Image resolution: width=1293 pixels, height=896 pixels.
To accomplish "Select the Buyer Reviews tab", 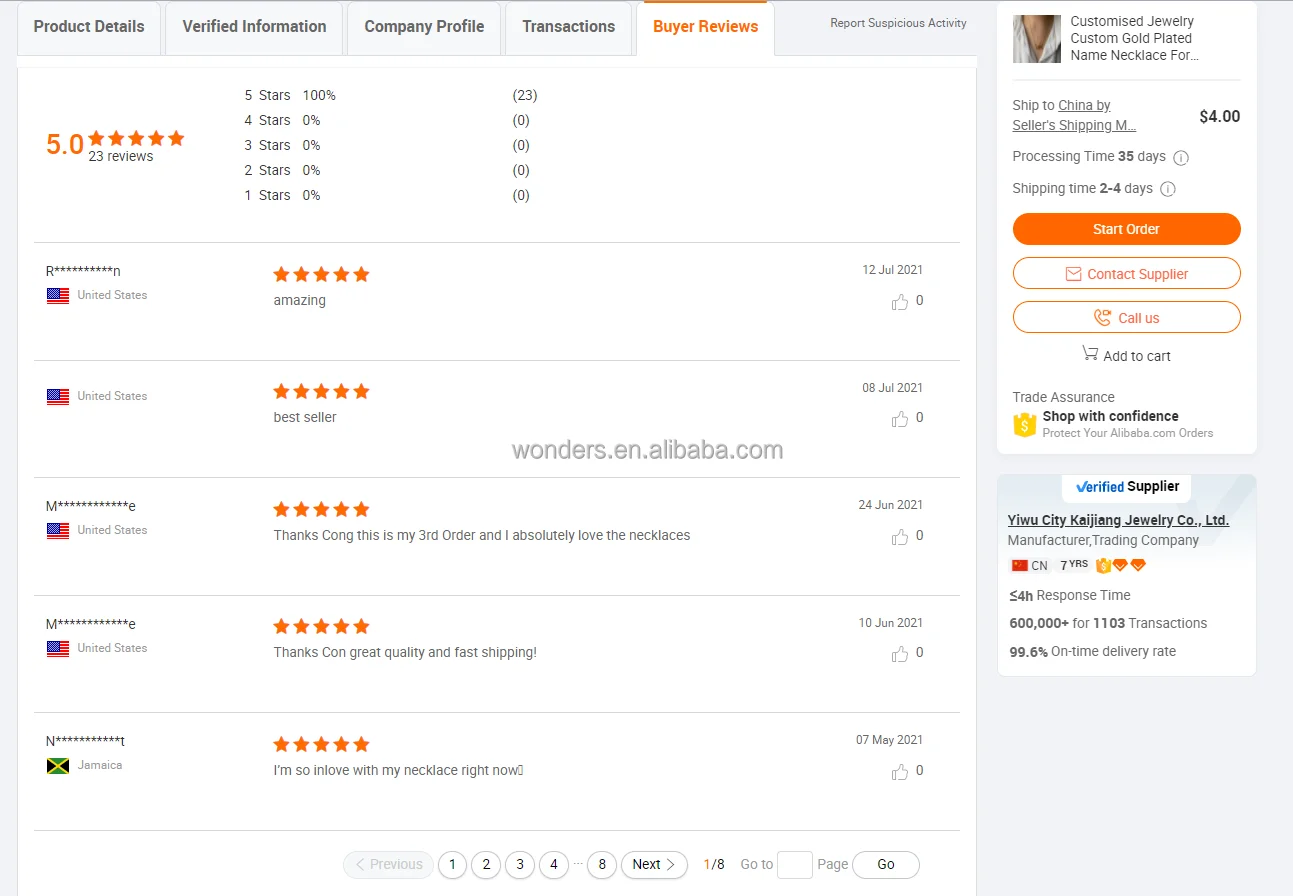I will click(x=705, y=27).
